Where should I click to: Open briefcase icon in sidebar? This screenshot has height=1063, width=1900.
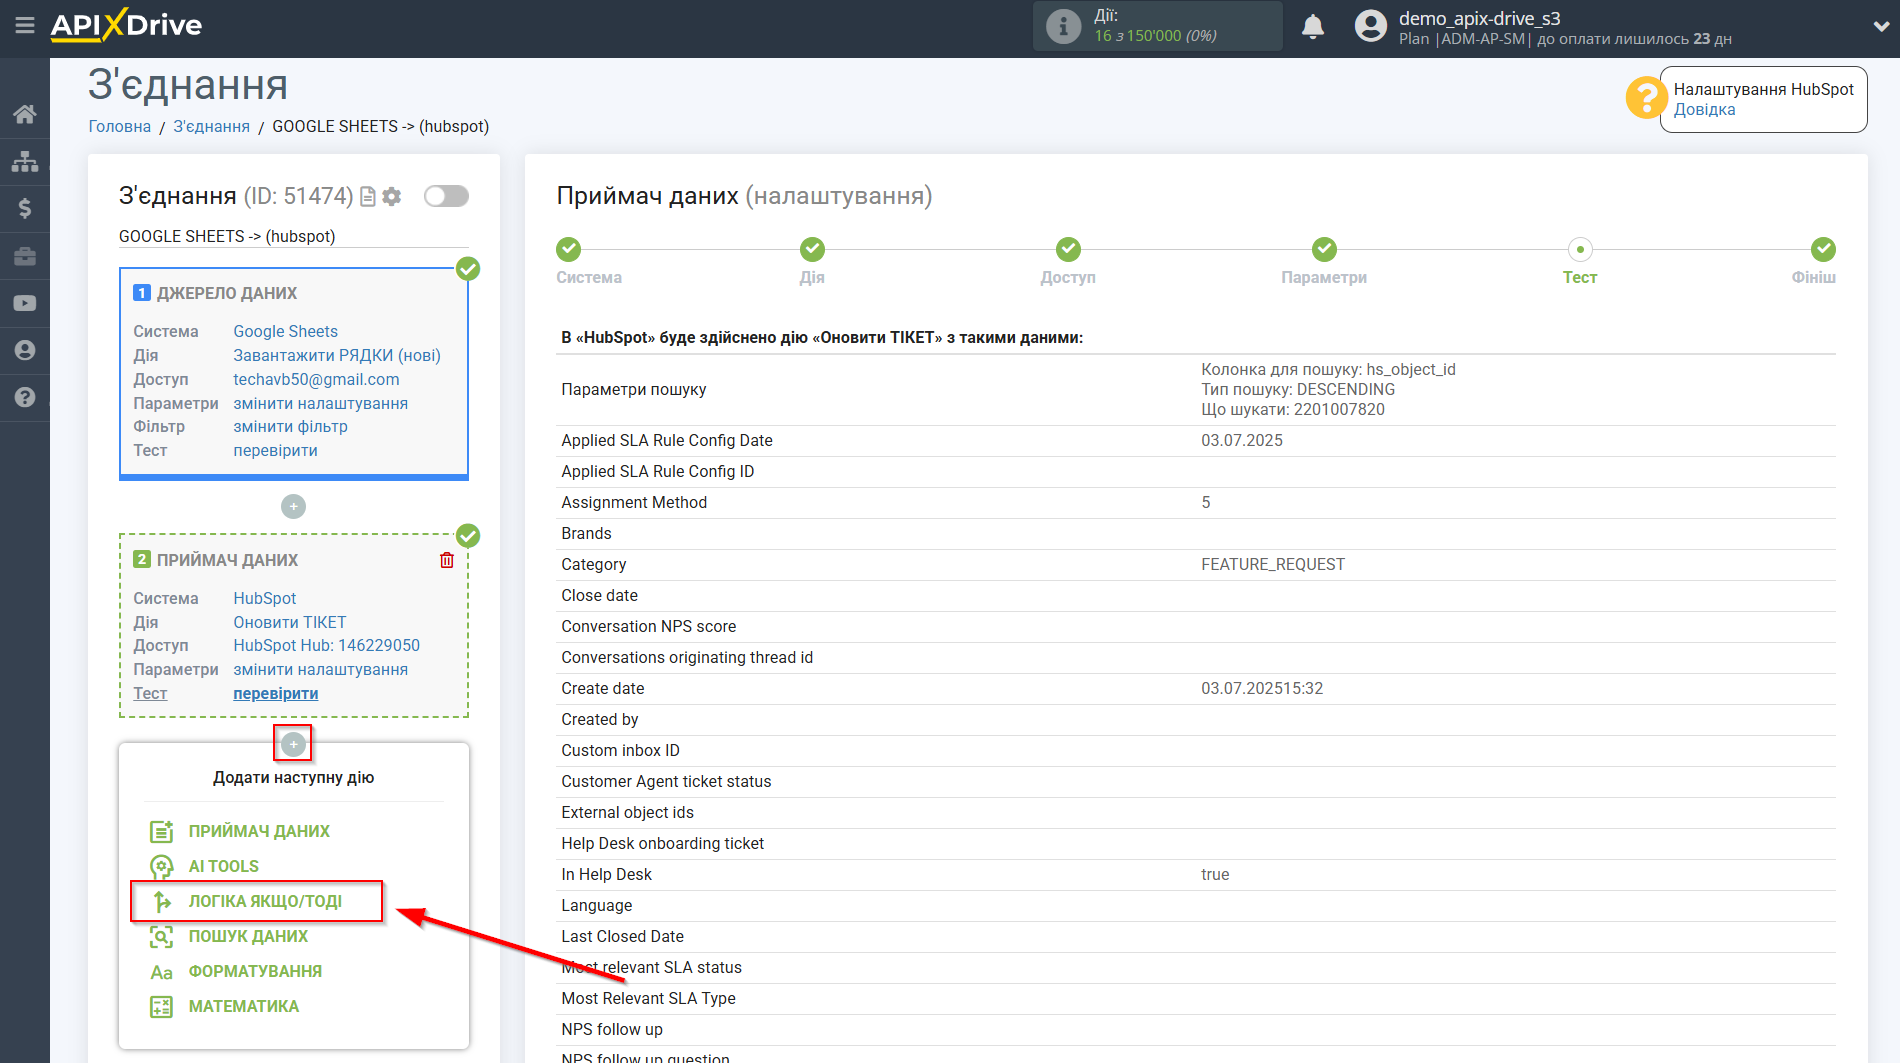[25, 256]
